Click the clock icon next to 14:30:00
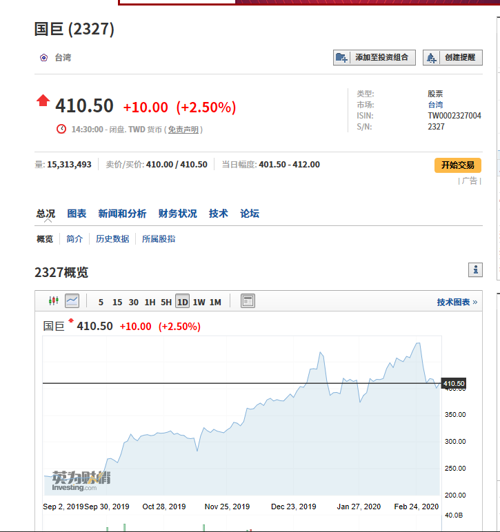 click(x=61, y=129)
